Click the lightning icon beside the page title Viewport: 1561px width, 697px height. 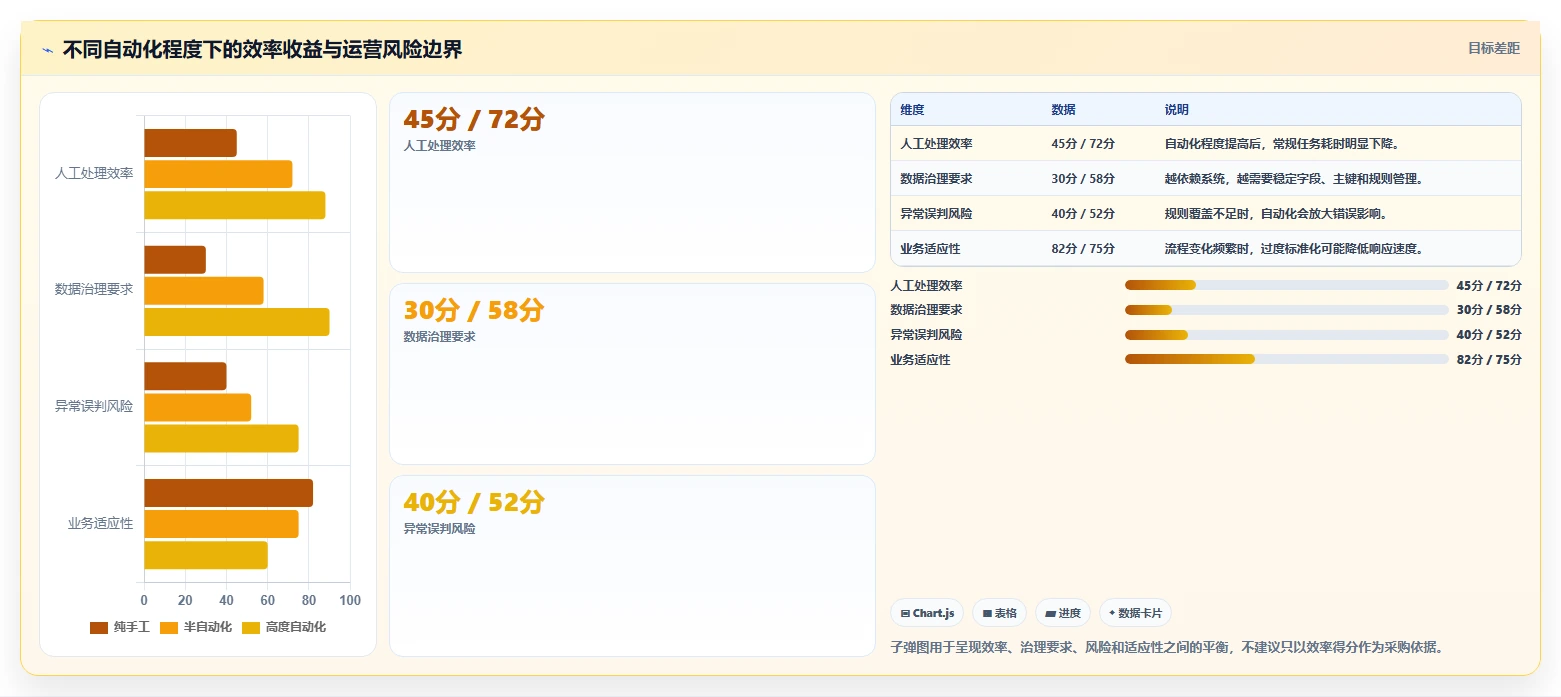47,50
